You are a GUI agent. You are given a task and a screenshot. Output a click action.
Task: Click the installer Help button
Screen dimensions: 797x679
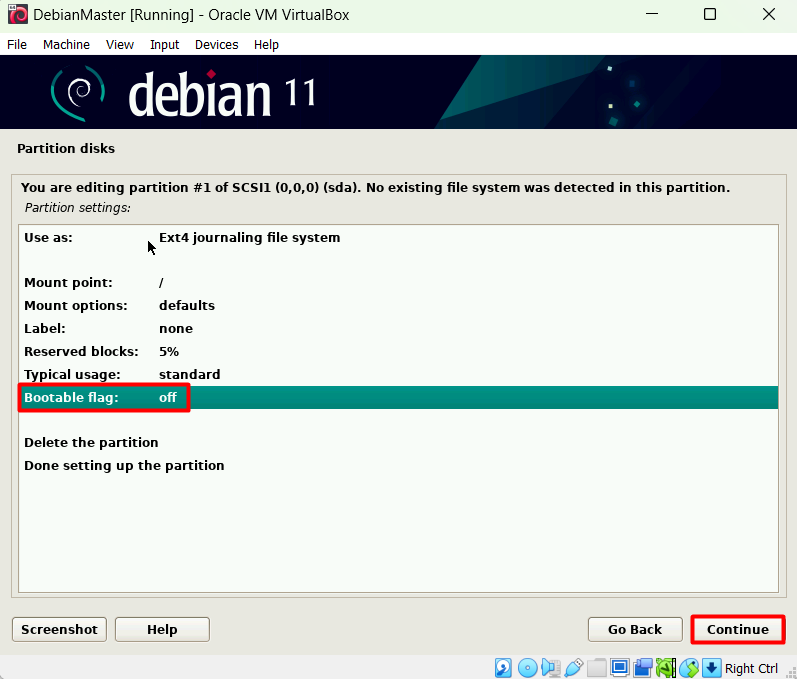(162, 629)
